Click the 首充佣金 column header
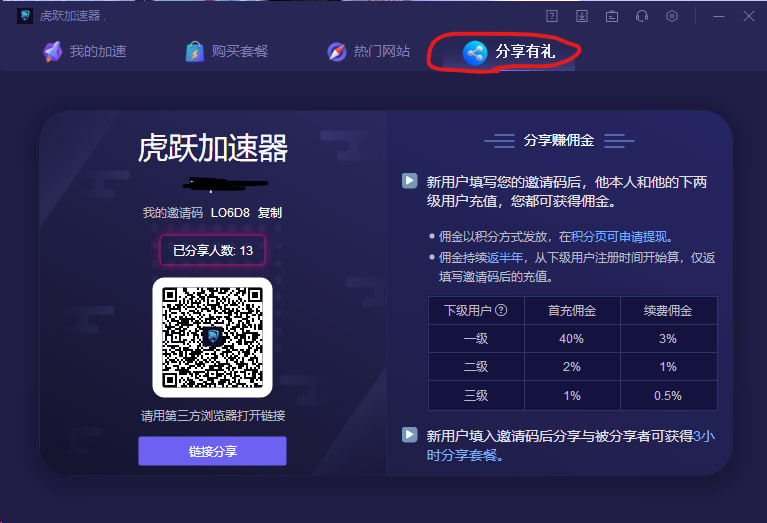The height and width of the screenshot is (523, 767). point(572,311)
